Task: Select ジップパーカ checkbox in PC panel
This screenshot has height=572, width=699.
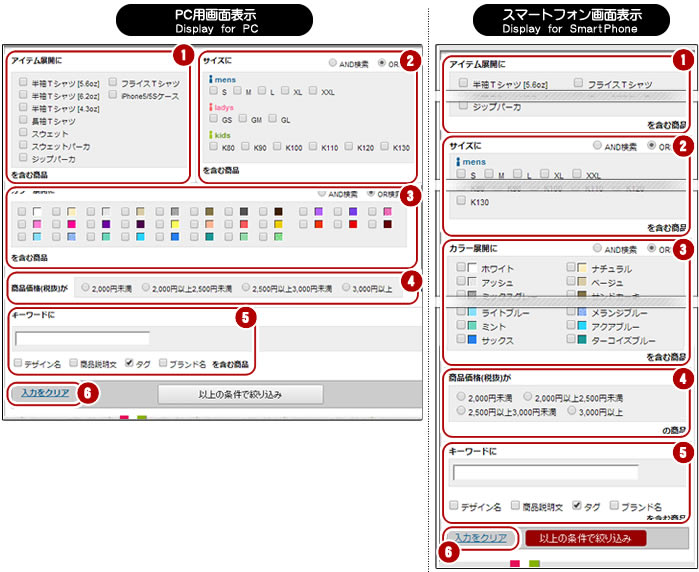Action: click(x=23, y=157)
